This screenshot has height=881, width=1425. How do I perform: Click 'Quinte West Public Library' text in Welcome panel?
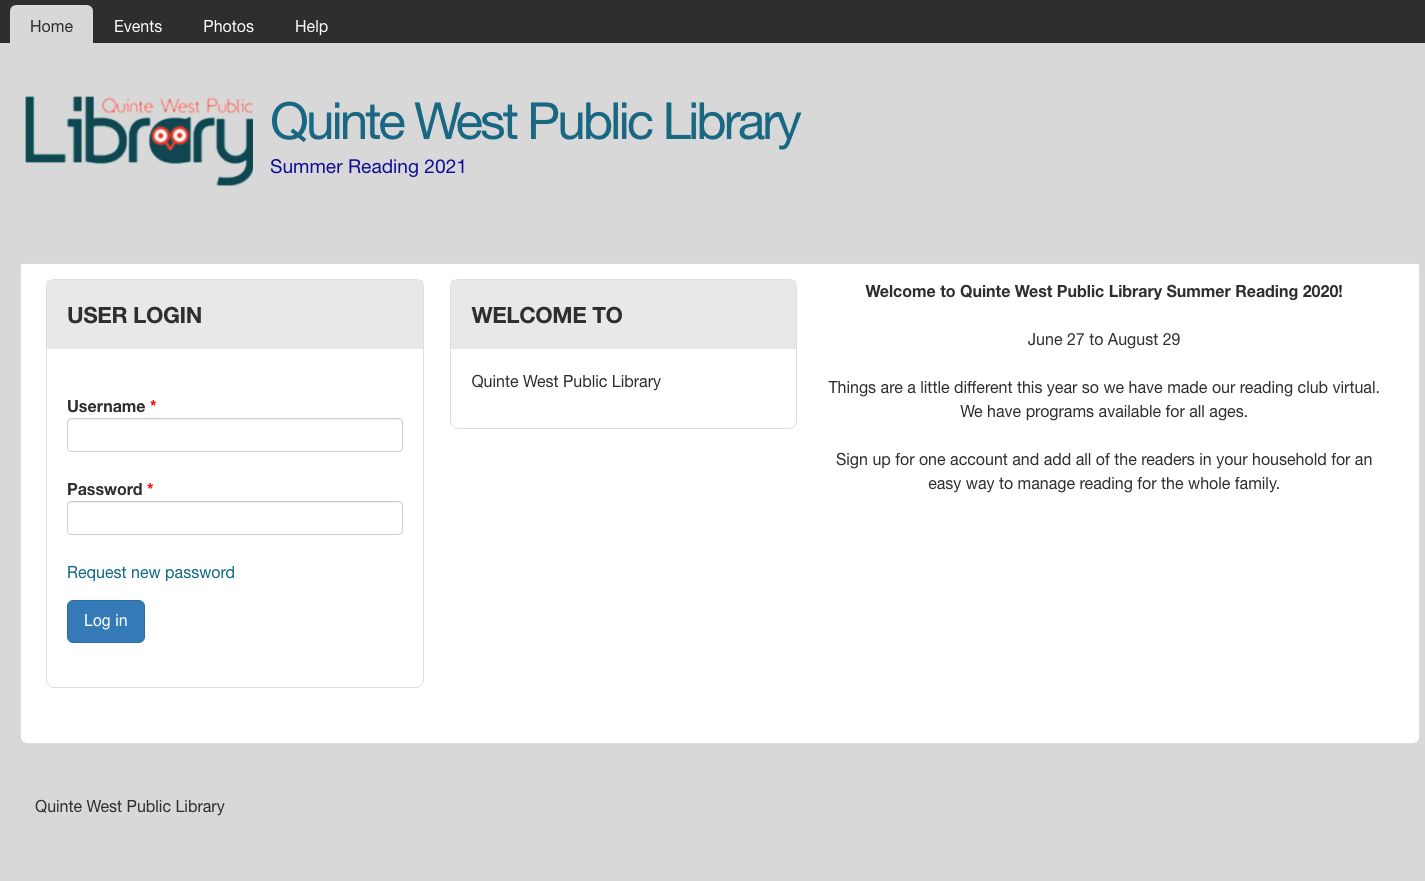coord(566,381)
